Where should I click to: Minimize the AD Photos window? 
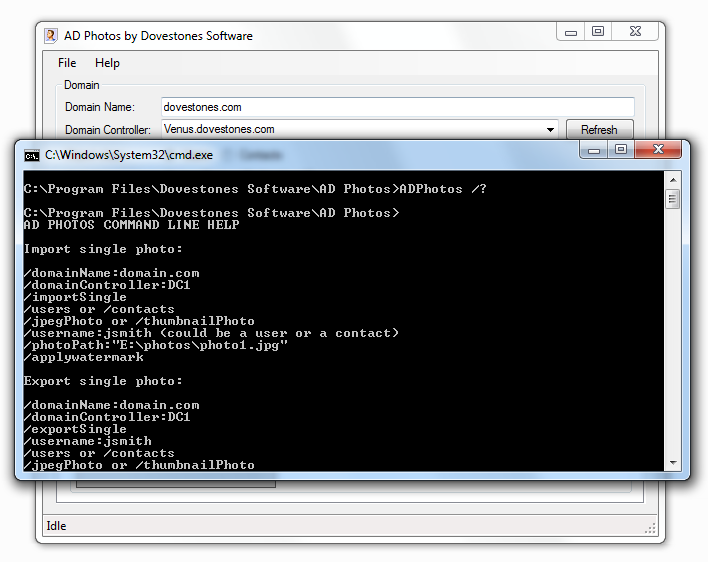pyautogui.click(x=571, y=32)
